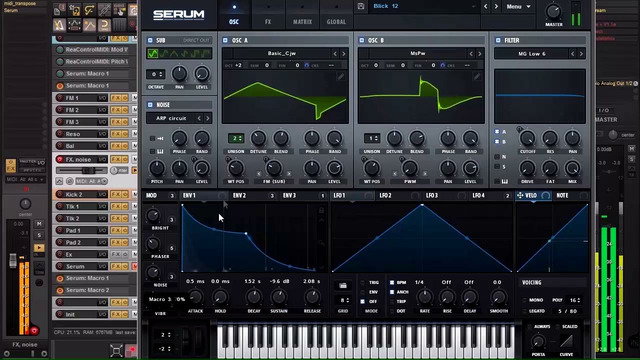
Task: Click the save preset disk icon
Action: point(361,6)
